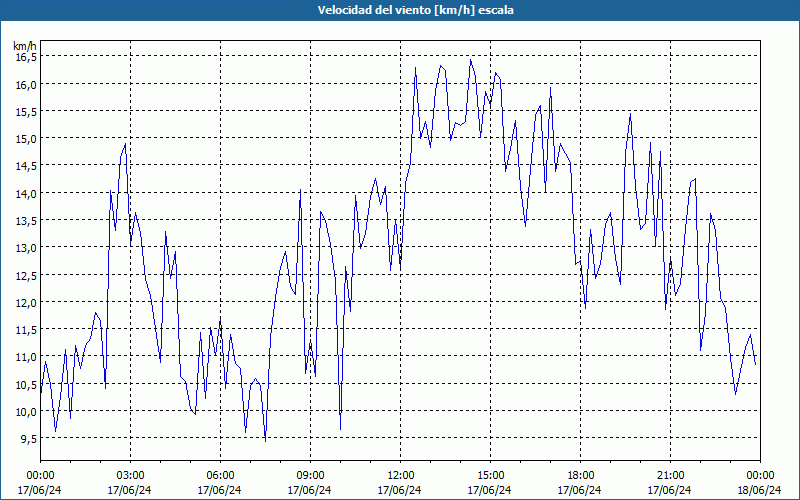Image resolution: width=800 pixels, height=500 pixels.
Task: Select the 11,5 y-axis label
Action: pyautogui.click(x=26, y=330)
